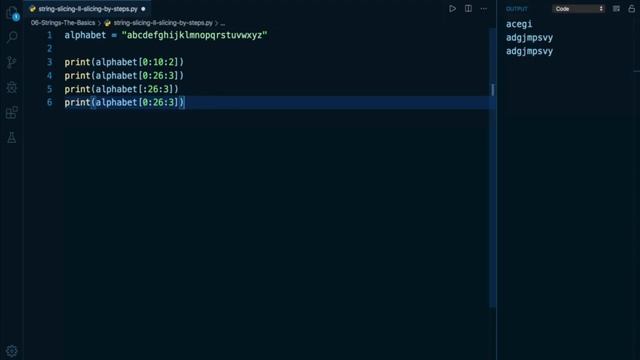Clear the output panel with the list icon
This screenshot has width=640, height=360.
pyautogui.click(x=616, y=9)
